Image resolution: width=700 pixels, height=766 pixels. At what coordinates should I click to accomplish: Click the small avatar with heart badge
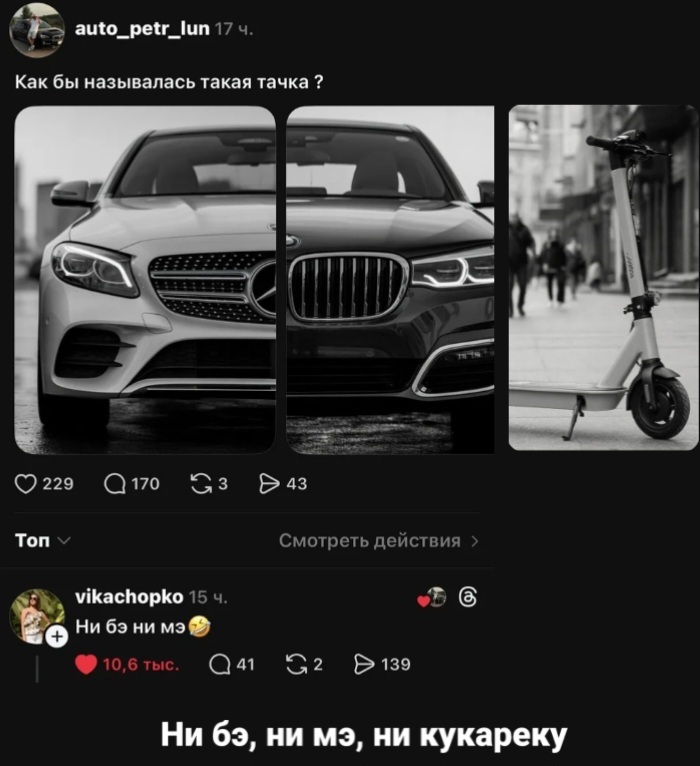pos(433,599)
